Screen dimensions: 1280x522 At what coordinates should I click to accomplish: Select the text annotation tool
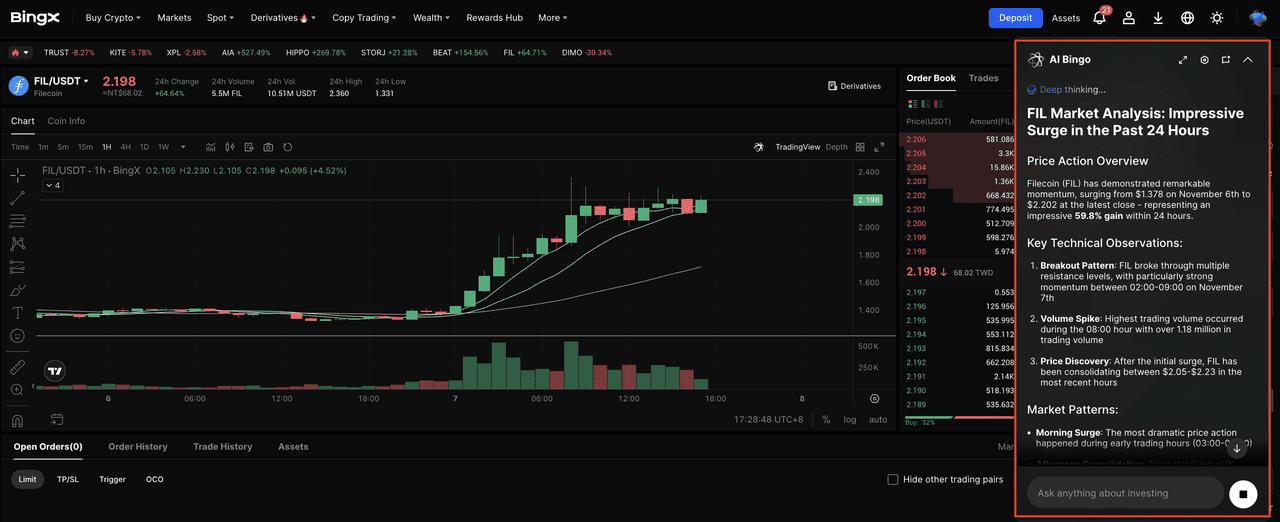pyautogui.click(x=18, y=313)
